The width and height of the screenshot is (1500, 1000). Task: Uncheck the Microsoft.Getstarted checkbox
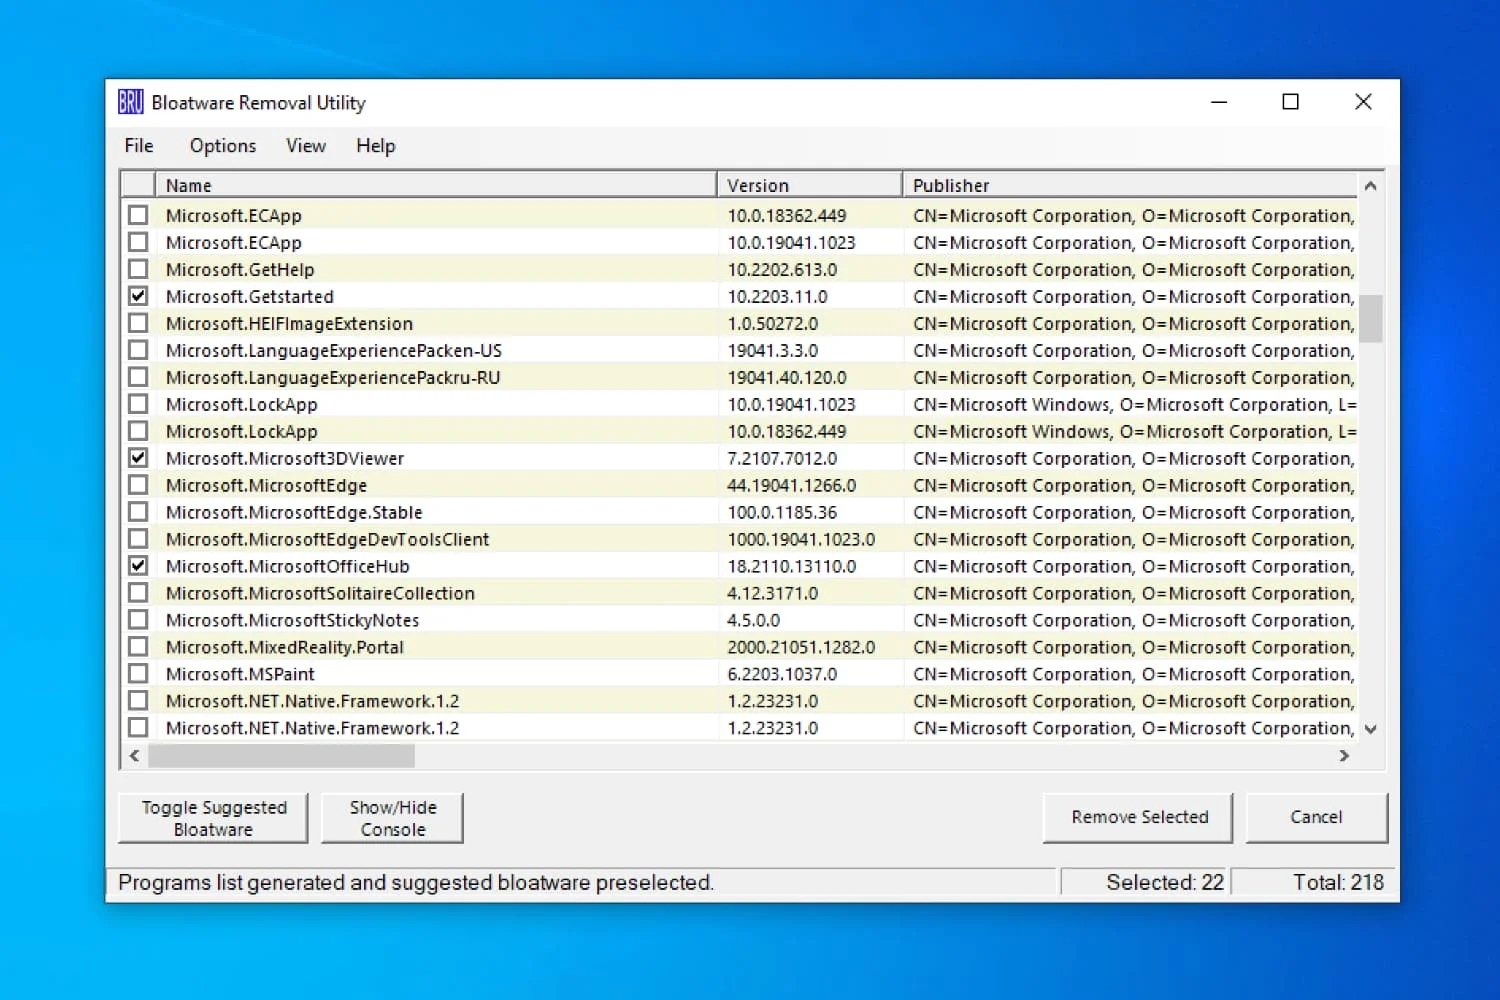[138, 296]
